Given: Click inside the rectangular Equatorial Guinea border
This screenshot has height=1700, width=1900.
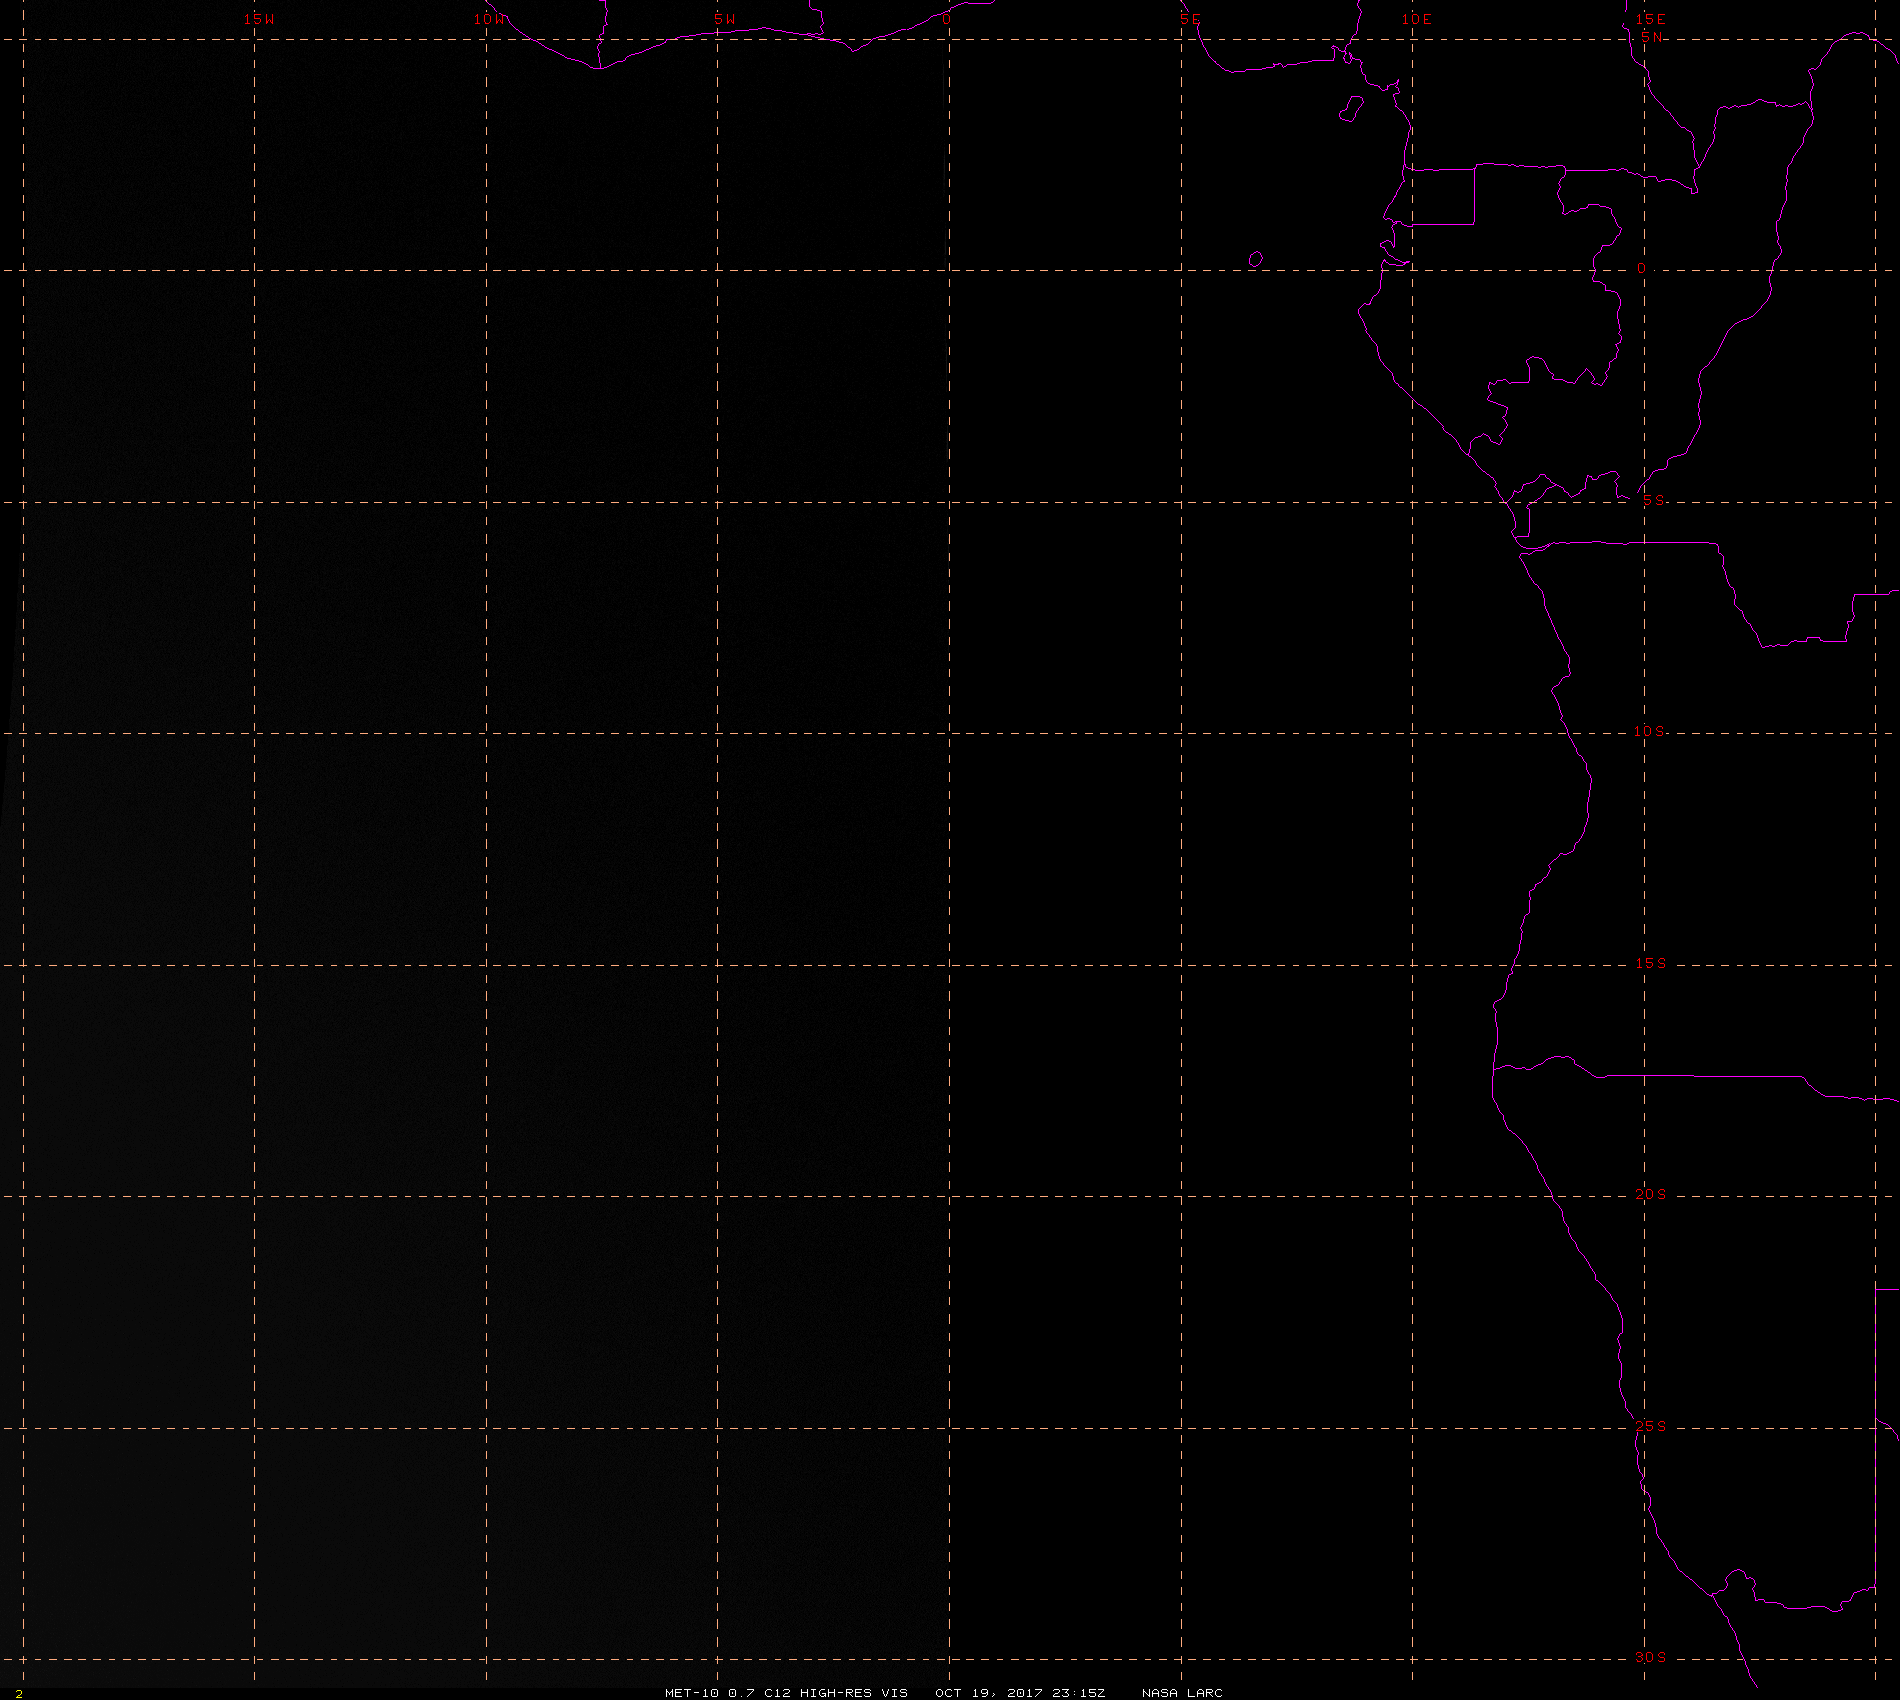Looking at the screenshot, I should 1440,196.
